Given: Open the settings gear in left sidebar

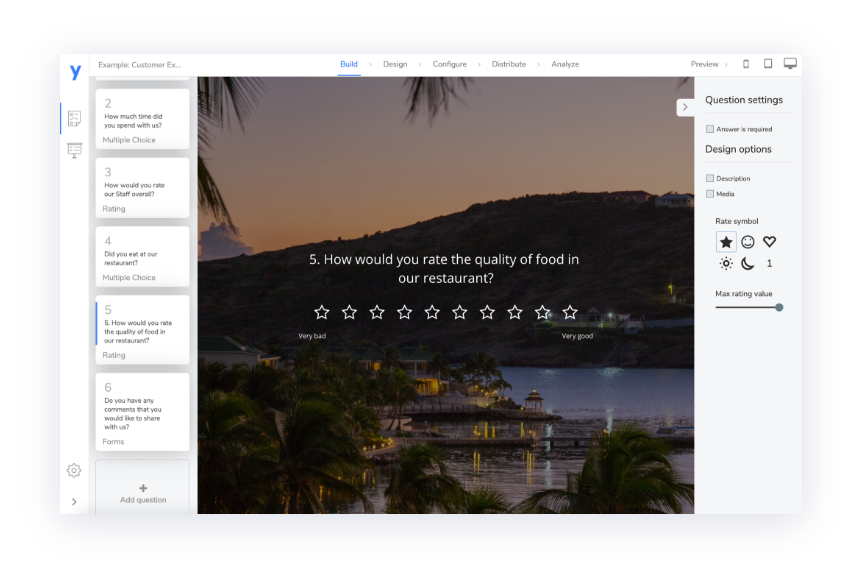Looking at the screenshot, I should (74, 470).
